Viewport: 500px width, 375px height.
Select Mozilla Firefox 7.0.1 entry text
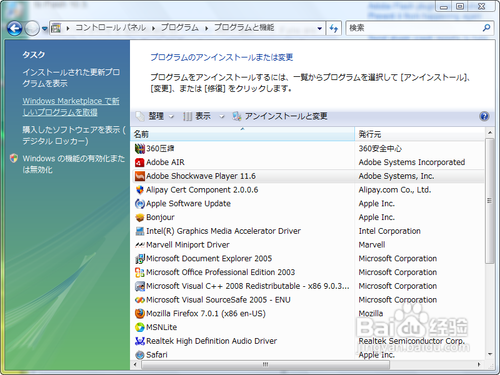(x=206, y=314)
